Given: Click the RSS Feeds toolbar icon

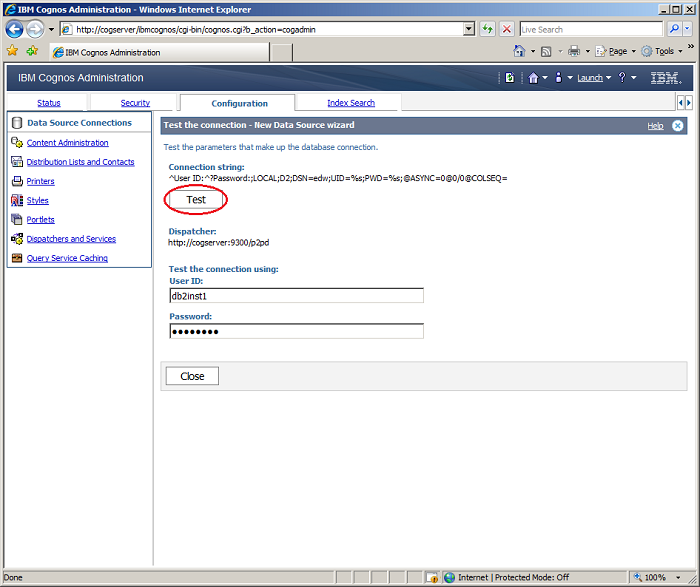Looking at the screenshot, I should pyautogui.click(x=546, y=52).
